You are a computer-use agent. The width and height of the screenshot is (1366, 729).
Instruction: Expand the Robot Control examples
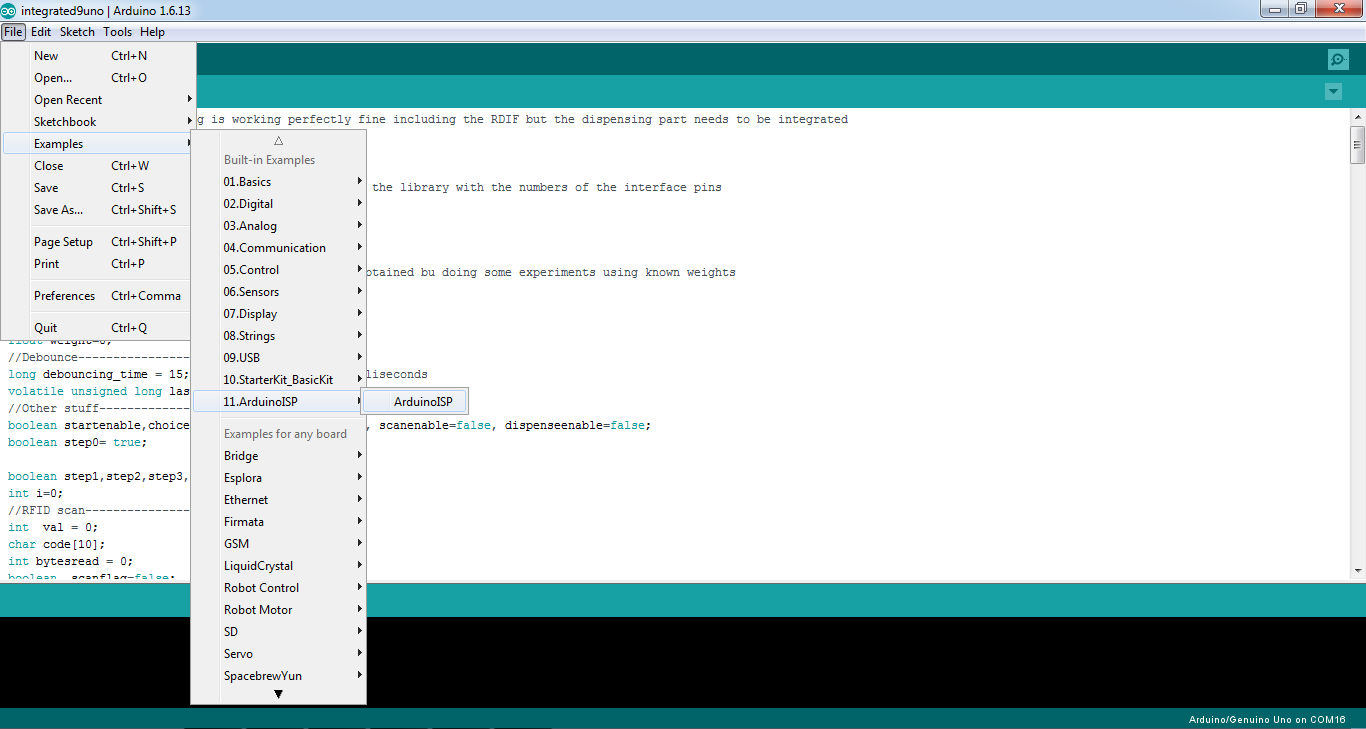[279, 588]
